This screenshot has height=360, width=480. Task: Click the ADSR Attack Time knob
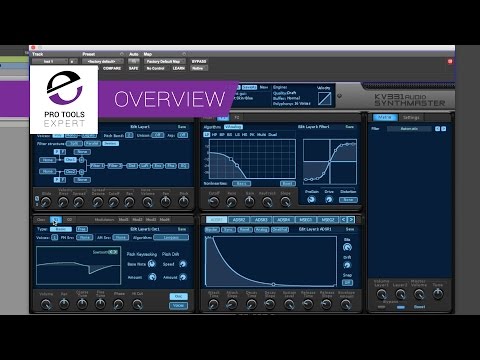click(213, 304)
